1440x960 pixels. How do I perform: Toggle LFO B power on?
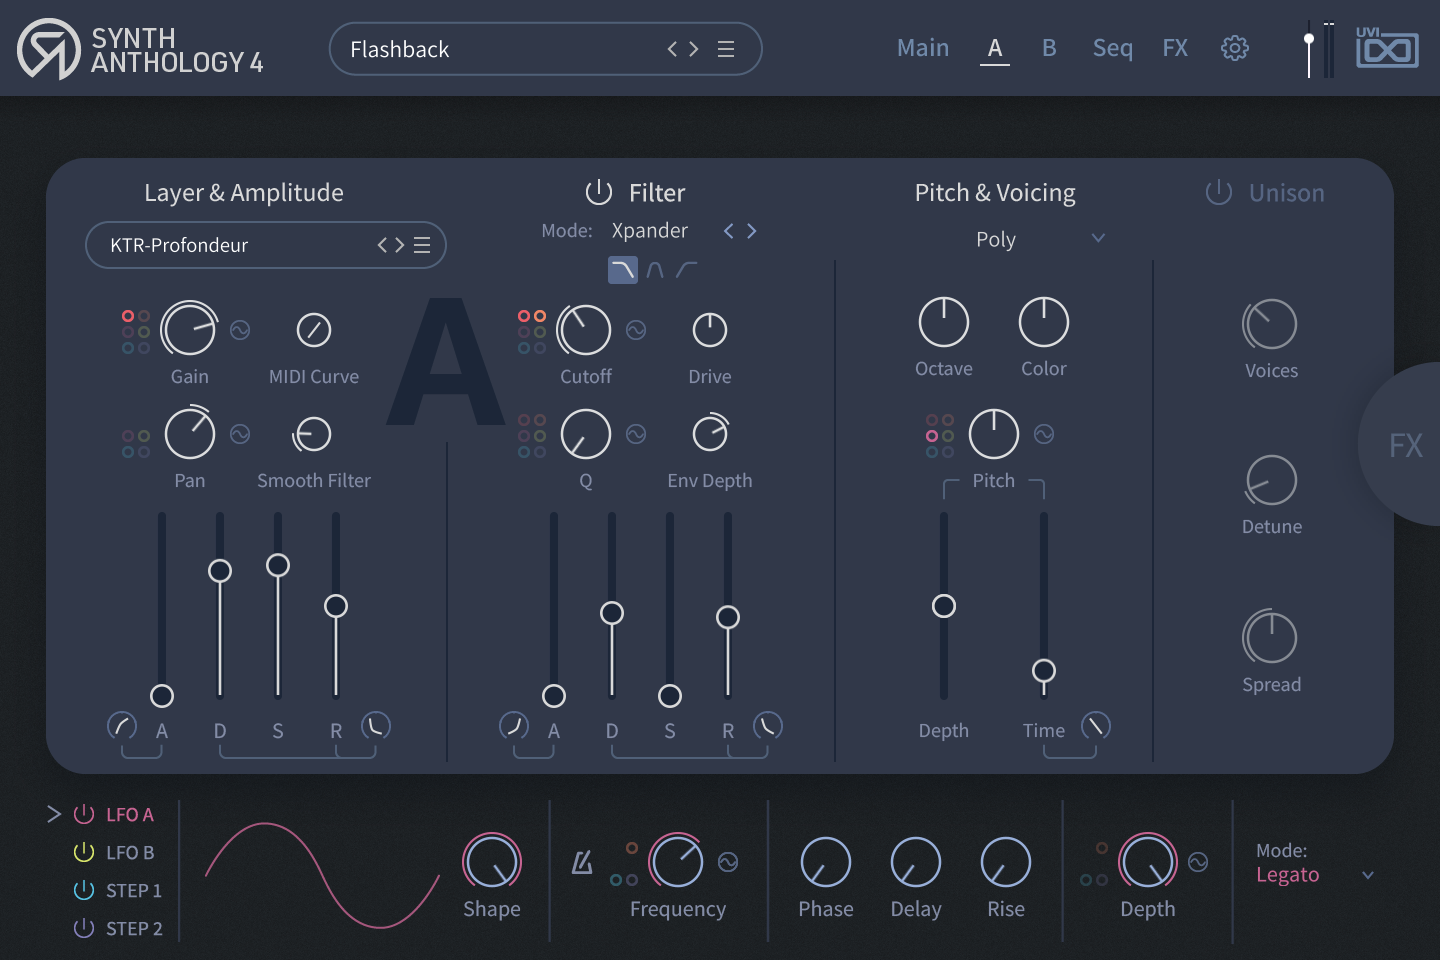click(83, 852)
